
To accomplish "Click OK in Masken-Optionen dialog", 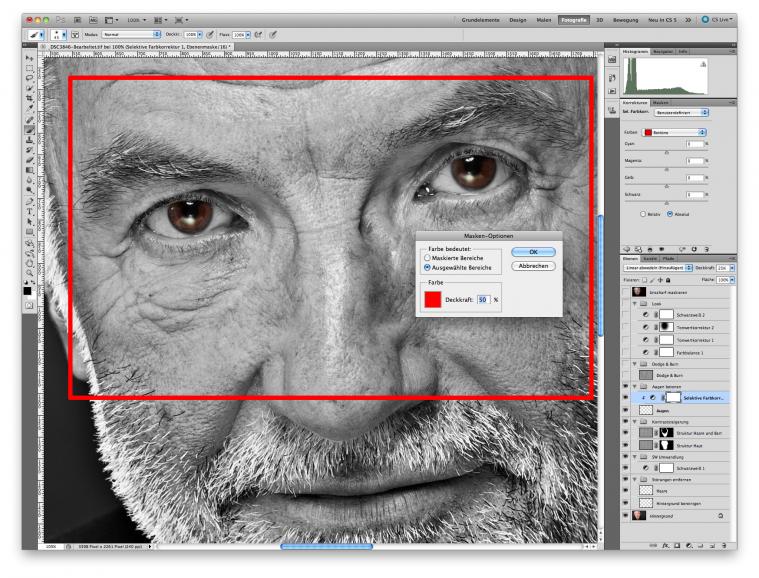I will coord(533,252).
